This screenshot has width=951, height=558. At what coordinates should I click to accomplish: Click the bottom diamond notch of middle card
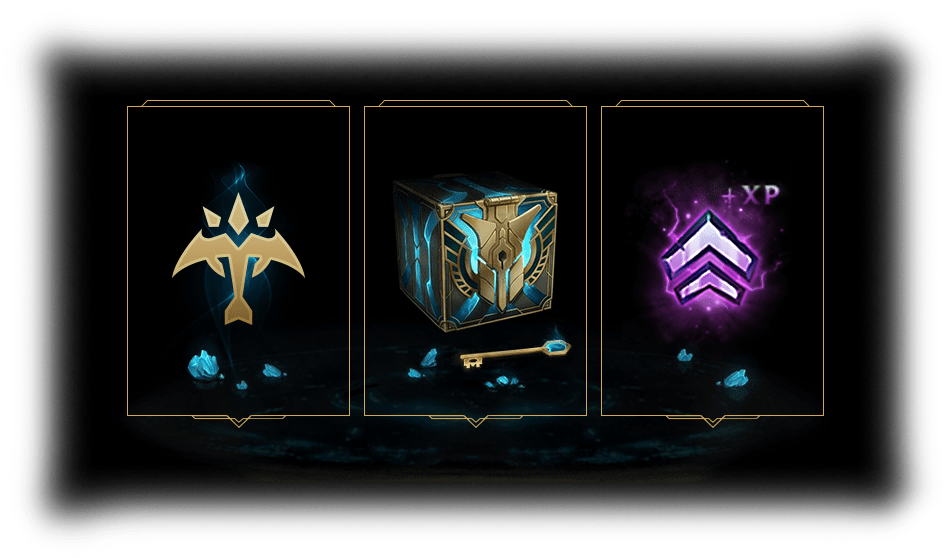476,421
